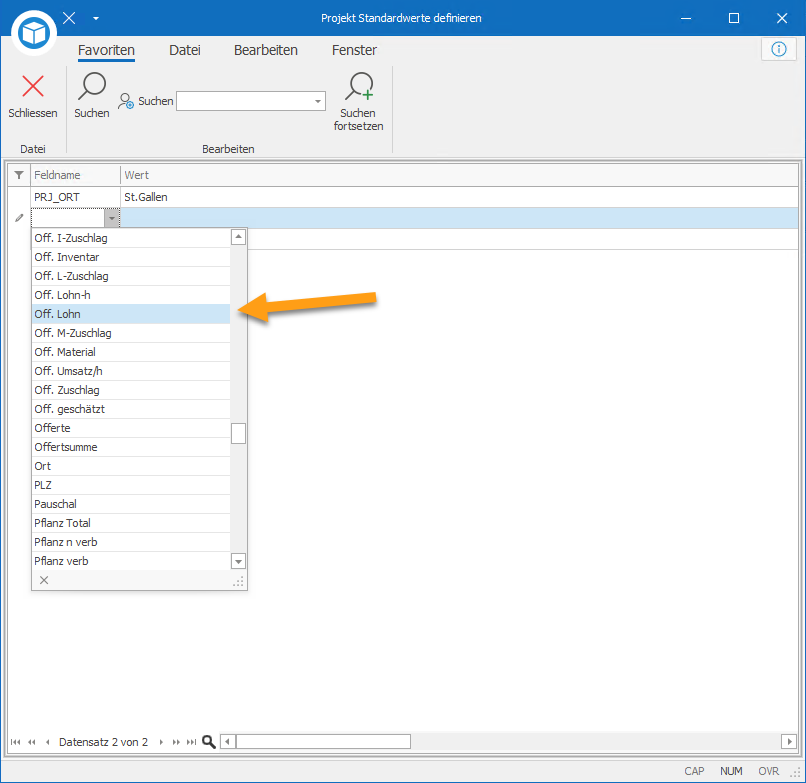
Task: Click the filter funnel icon in grid header
Action: coord(19,175)
